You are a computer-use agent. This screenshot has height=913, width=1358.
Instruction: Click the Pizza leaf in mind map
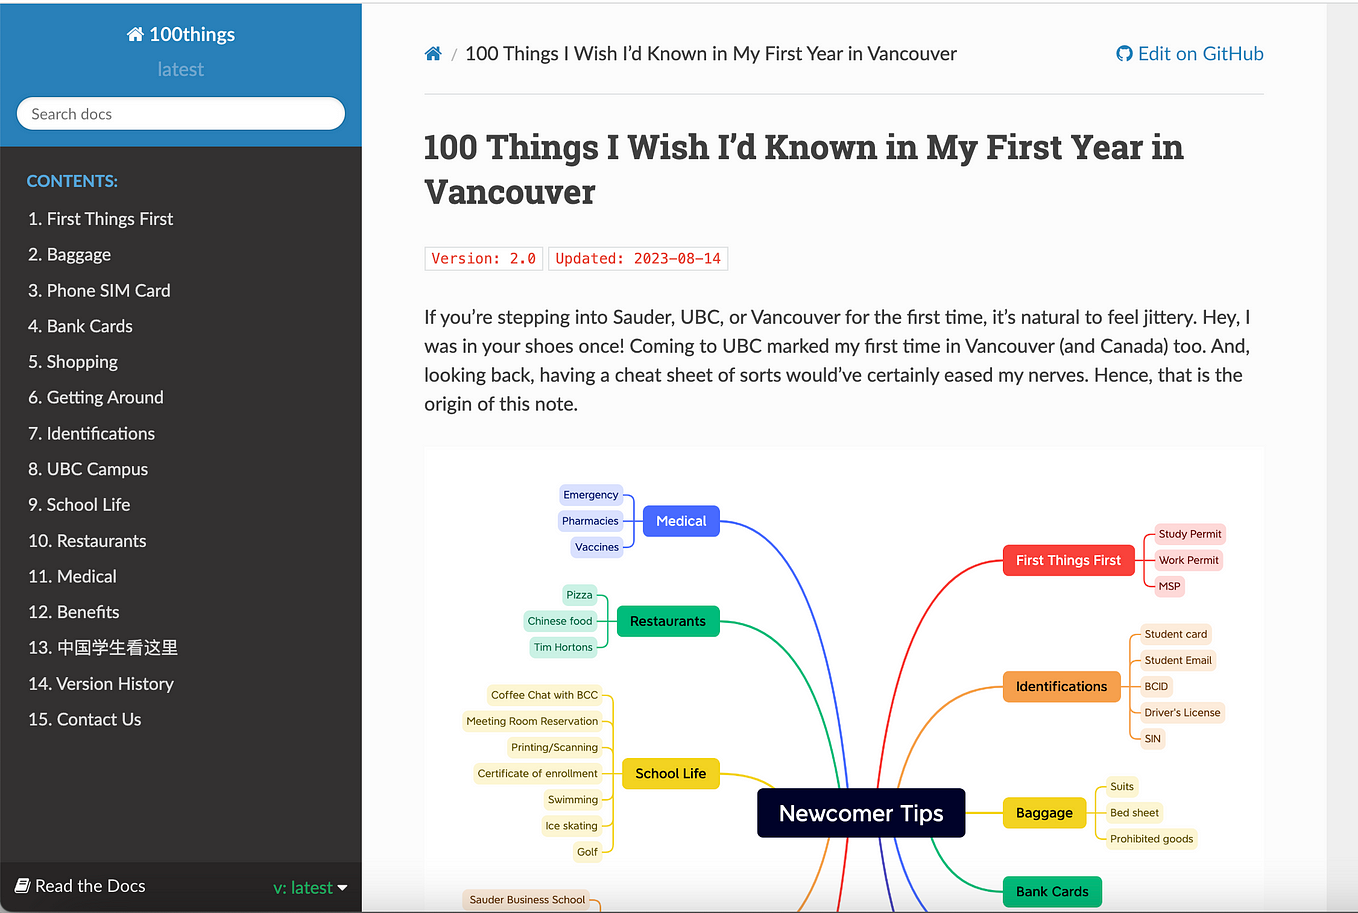(x=580, y=595)
